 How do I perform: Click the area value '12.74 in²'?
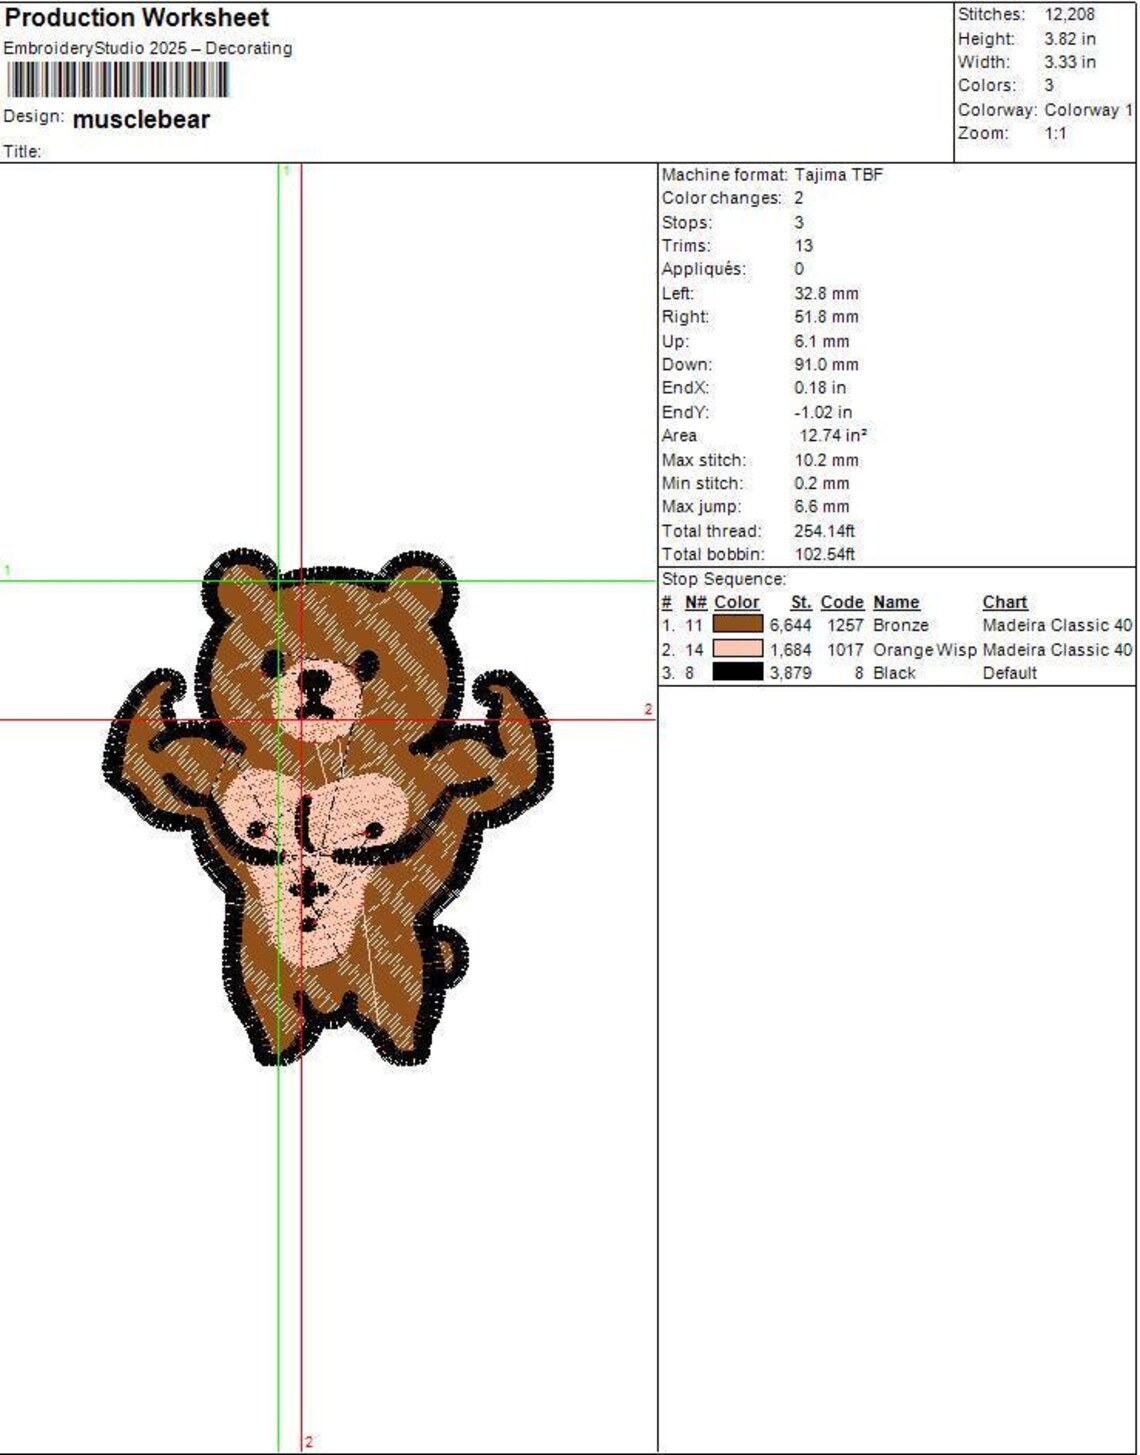point(832,436)
